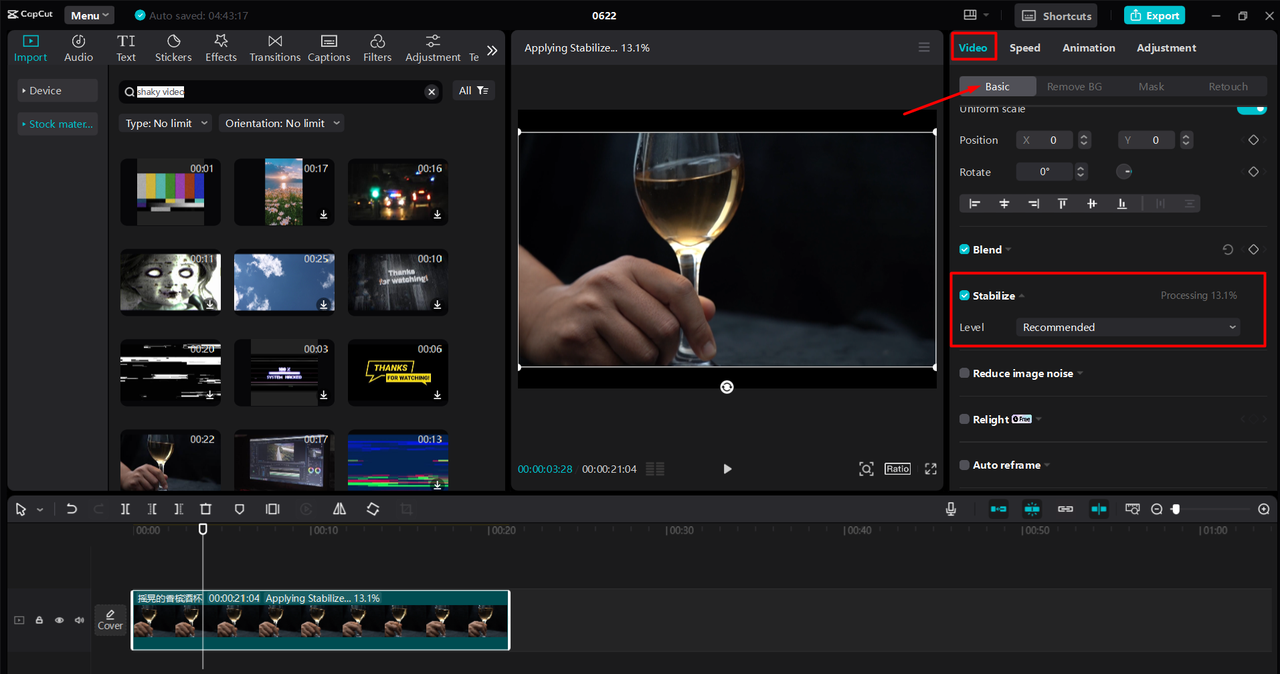Clear the search field text
Screen dimensions: 1280x674
[432, 92]
